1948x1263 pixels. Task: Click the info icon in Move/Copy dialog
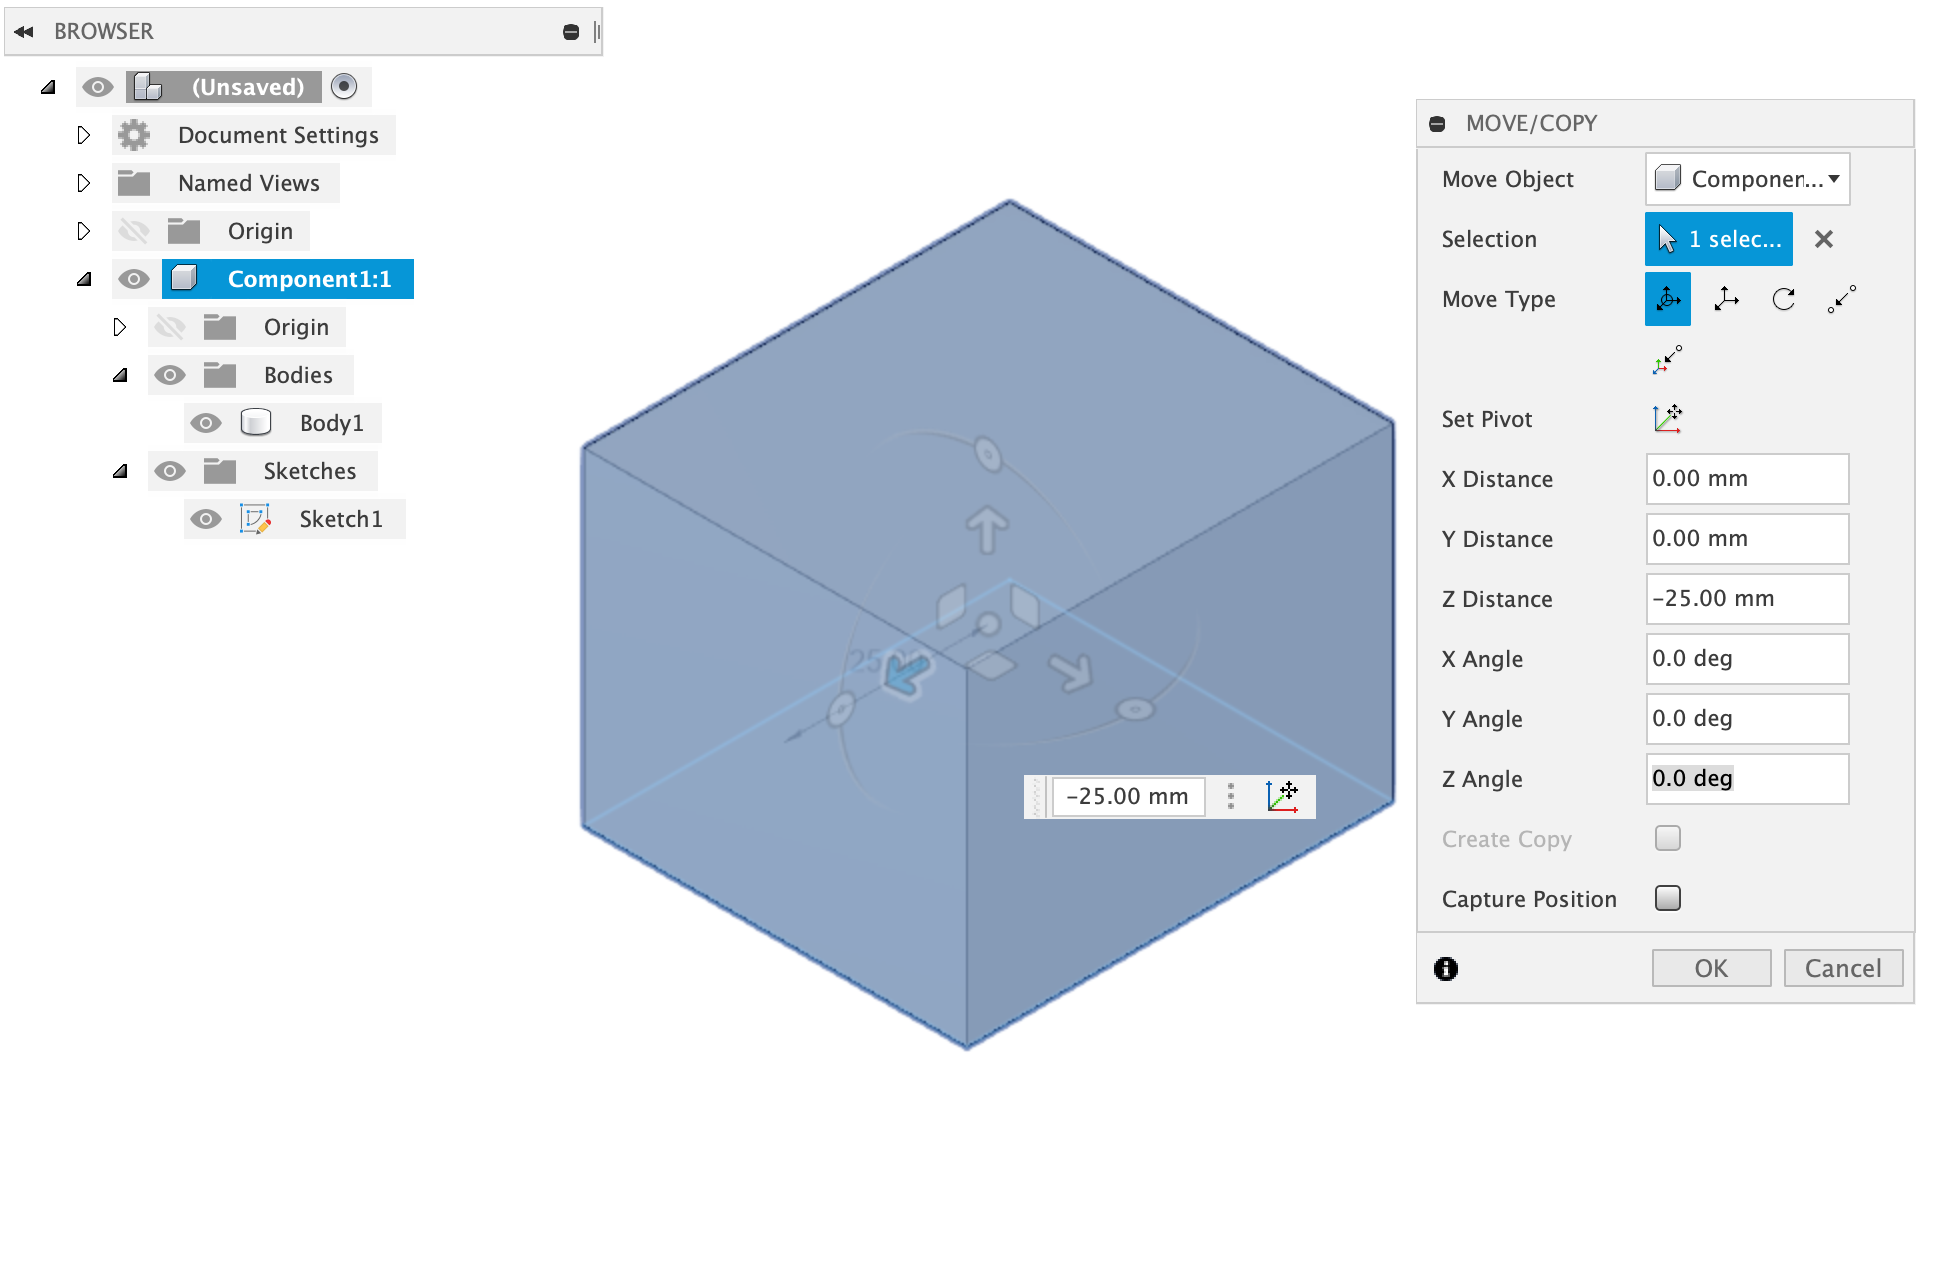(1446, 968)
